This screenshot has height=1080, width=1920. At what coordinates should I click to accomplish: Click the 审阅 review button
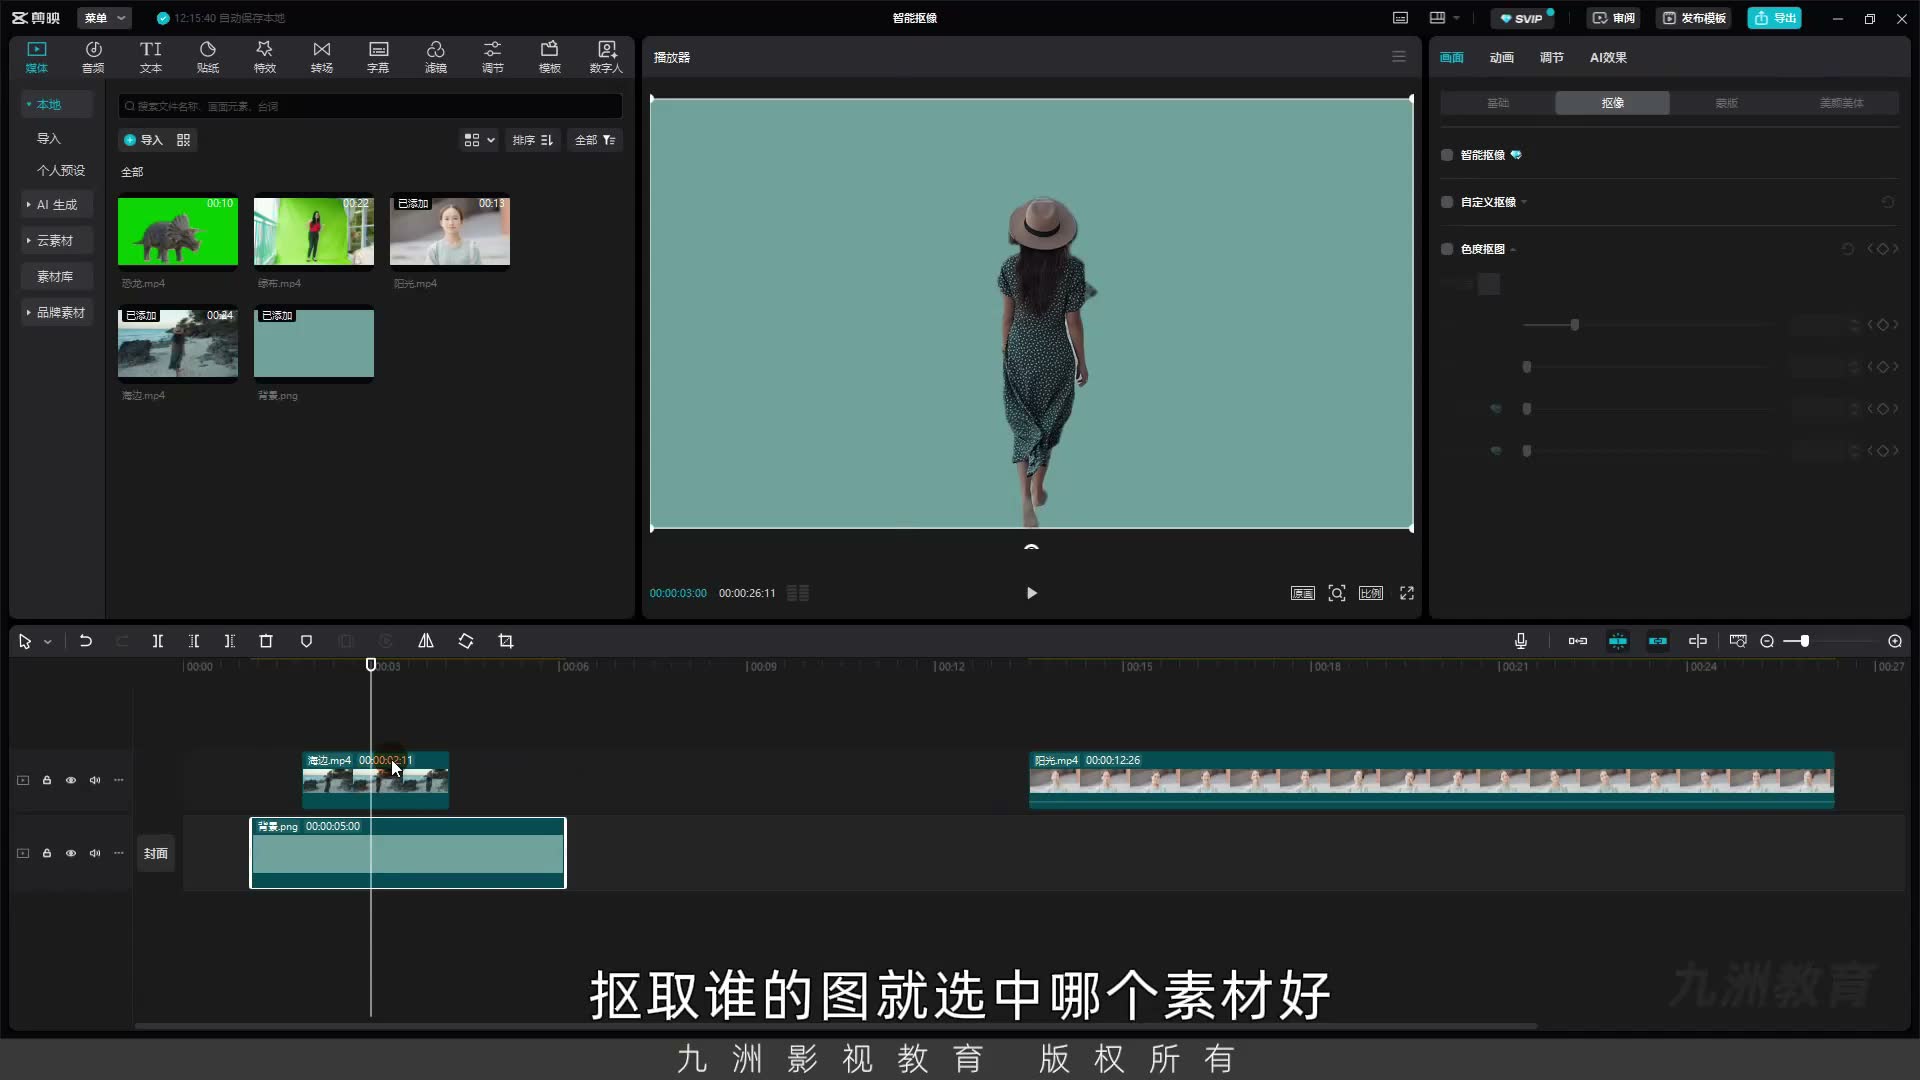(x=1614, y=18)
